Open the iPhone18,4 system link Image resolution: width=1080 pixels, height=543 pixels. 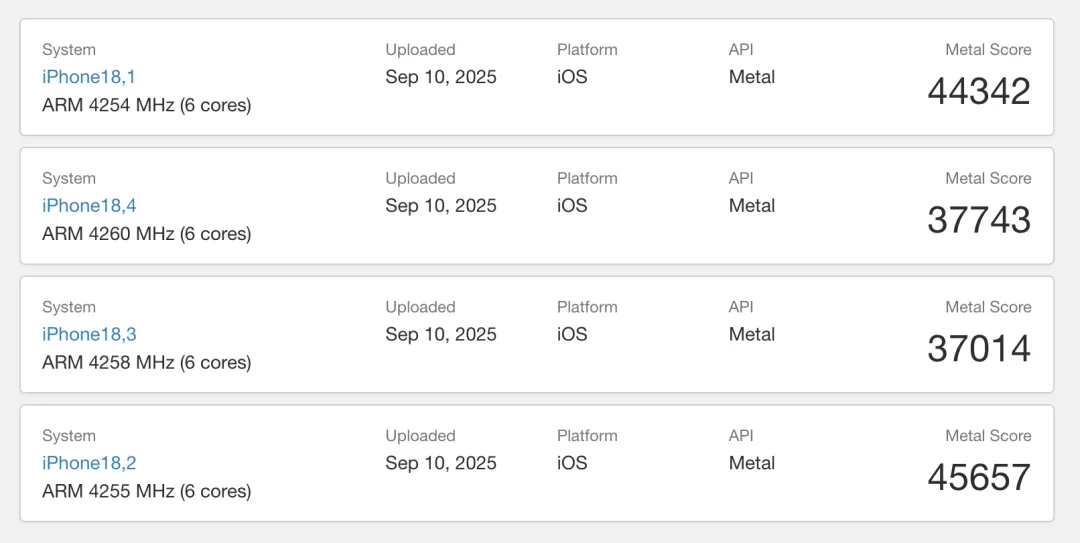89,206
